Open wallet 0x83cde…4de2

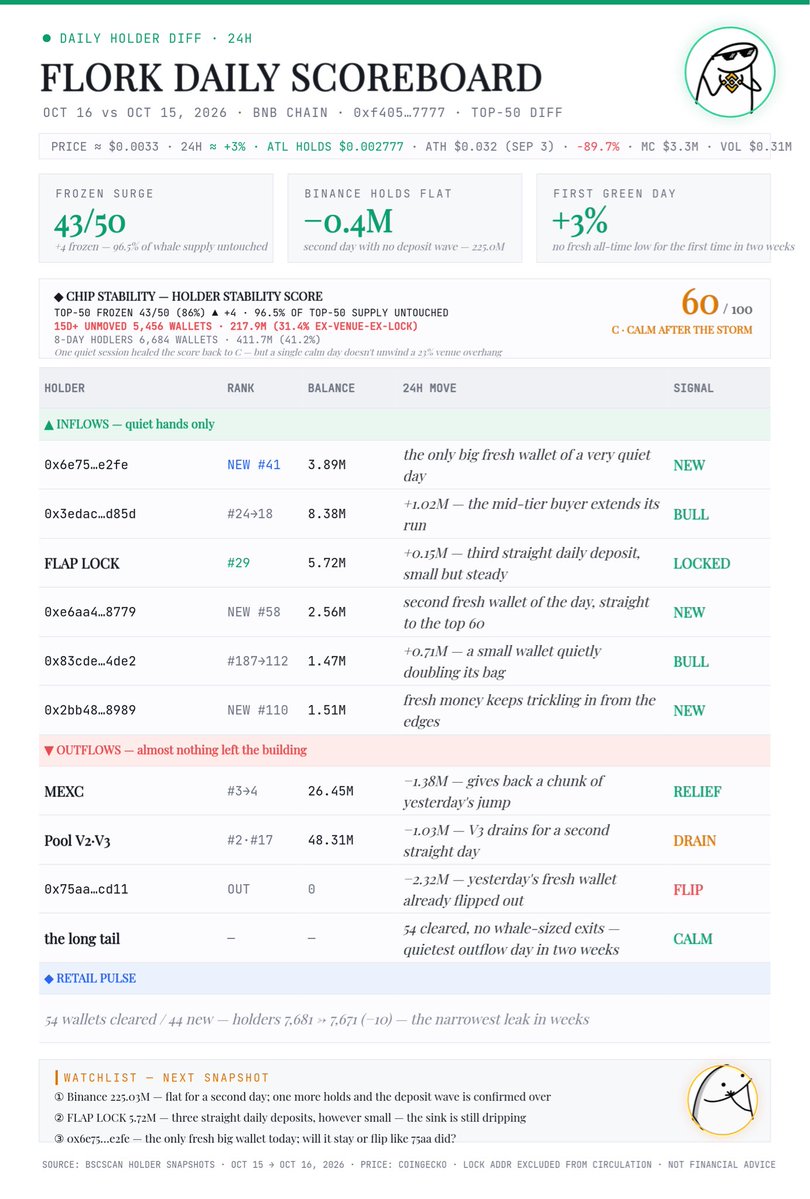pyautogui.click(x=89, y=661)
